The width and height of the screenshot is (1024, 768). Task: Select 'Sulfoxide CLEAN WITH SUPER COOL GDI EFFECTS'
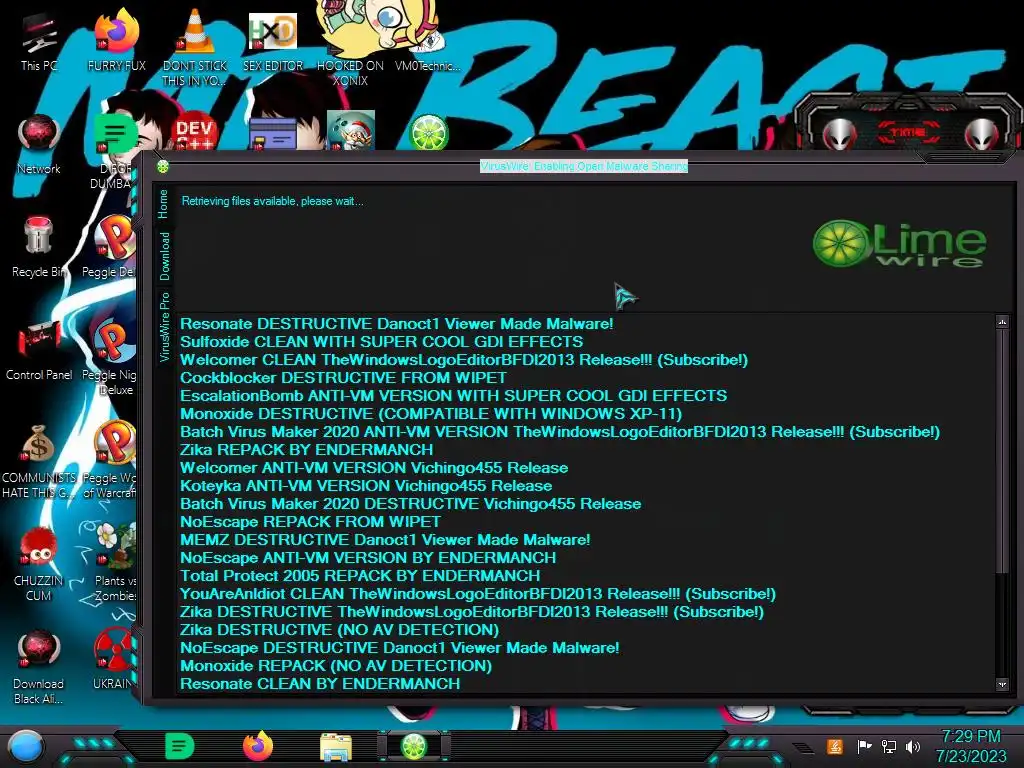point(381,342)
